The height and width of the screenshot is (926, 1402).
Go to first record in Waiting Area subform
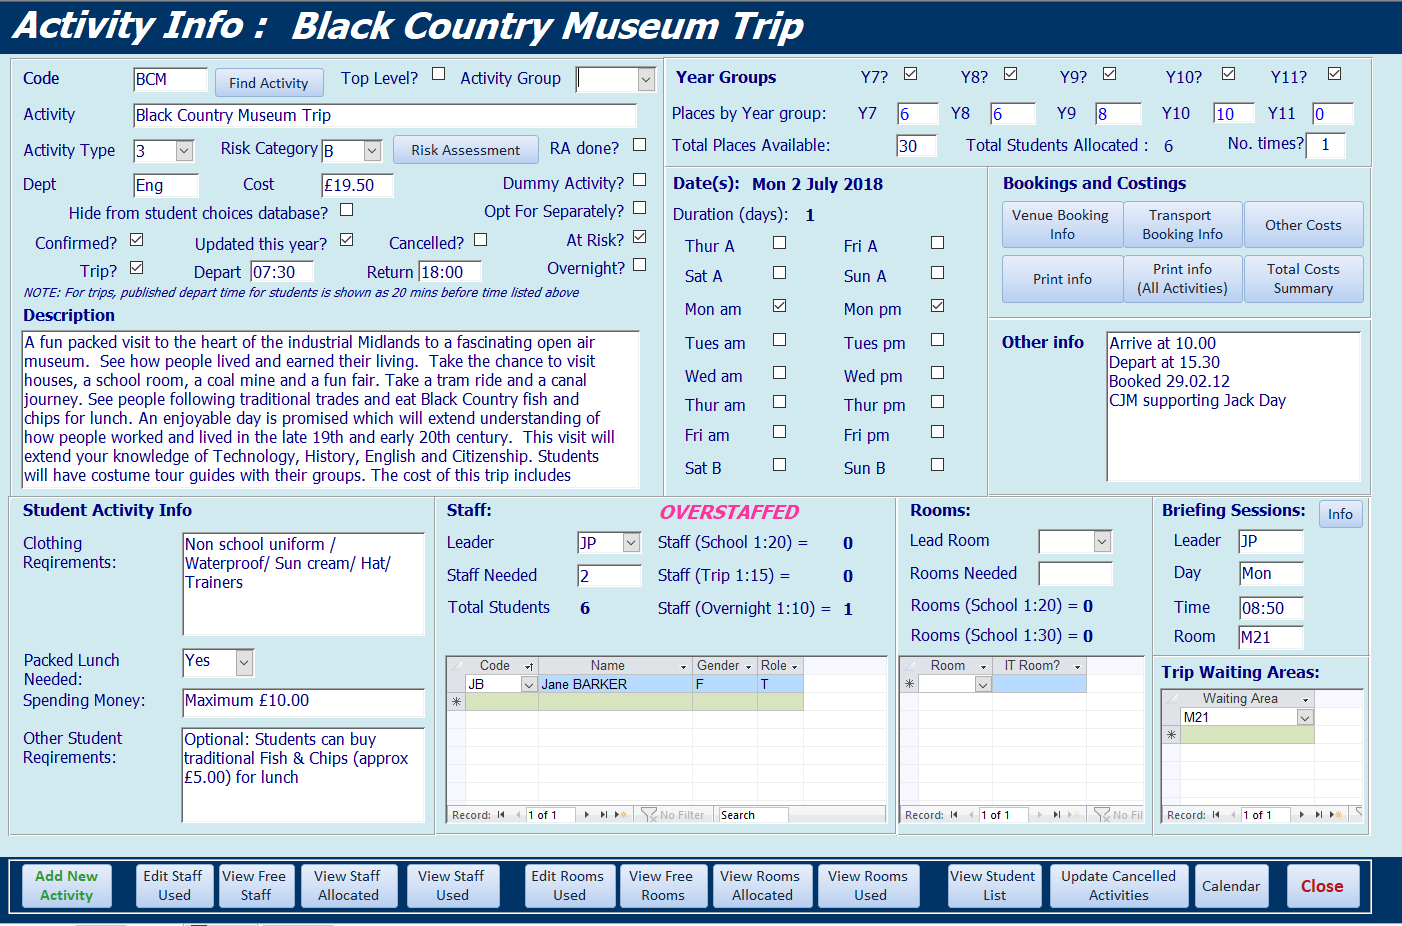pos(1216,815)
